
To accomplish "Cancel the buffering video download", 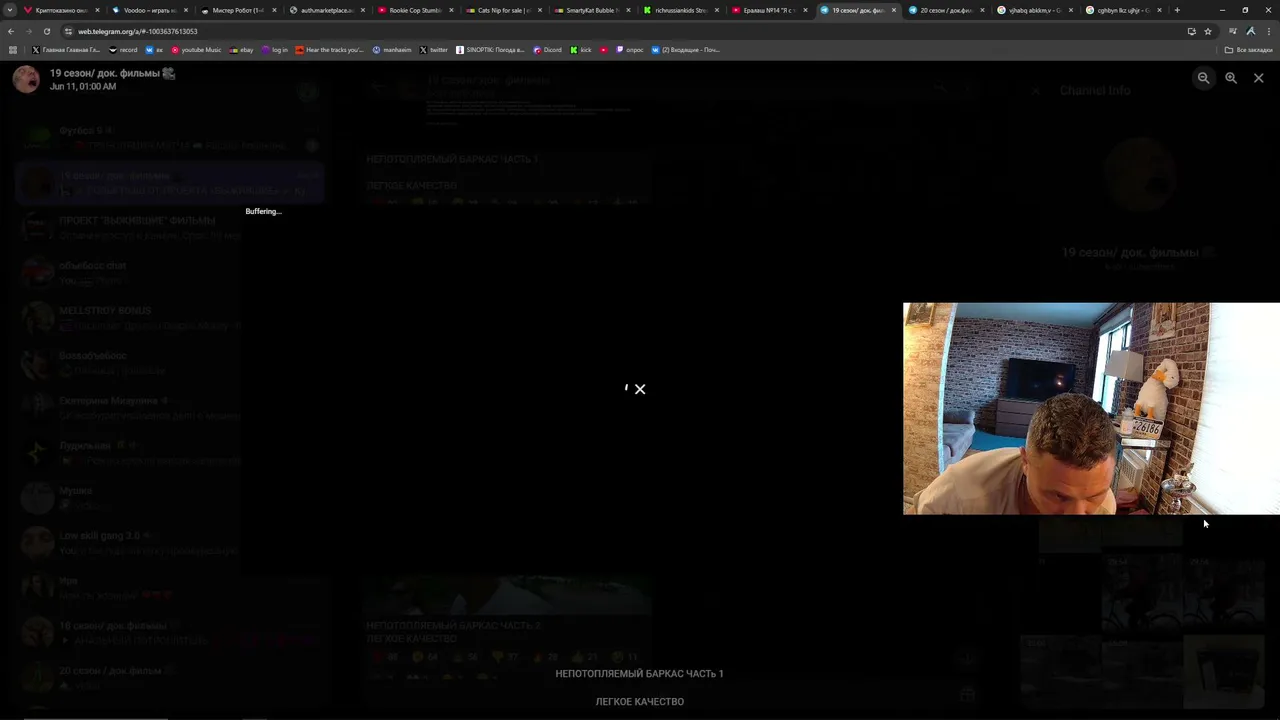I will [x=640, y=389].
